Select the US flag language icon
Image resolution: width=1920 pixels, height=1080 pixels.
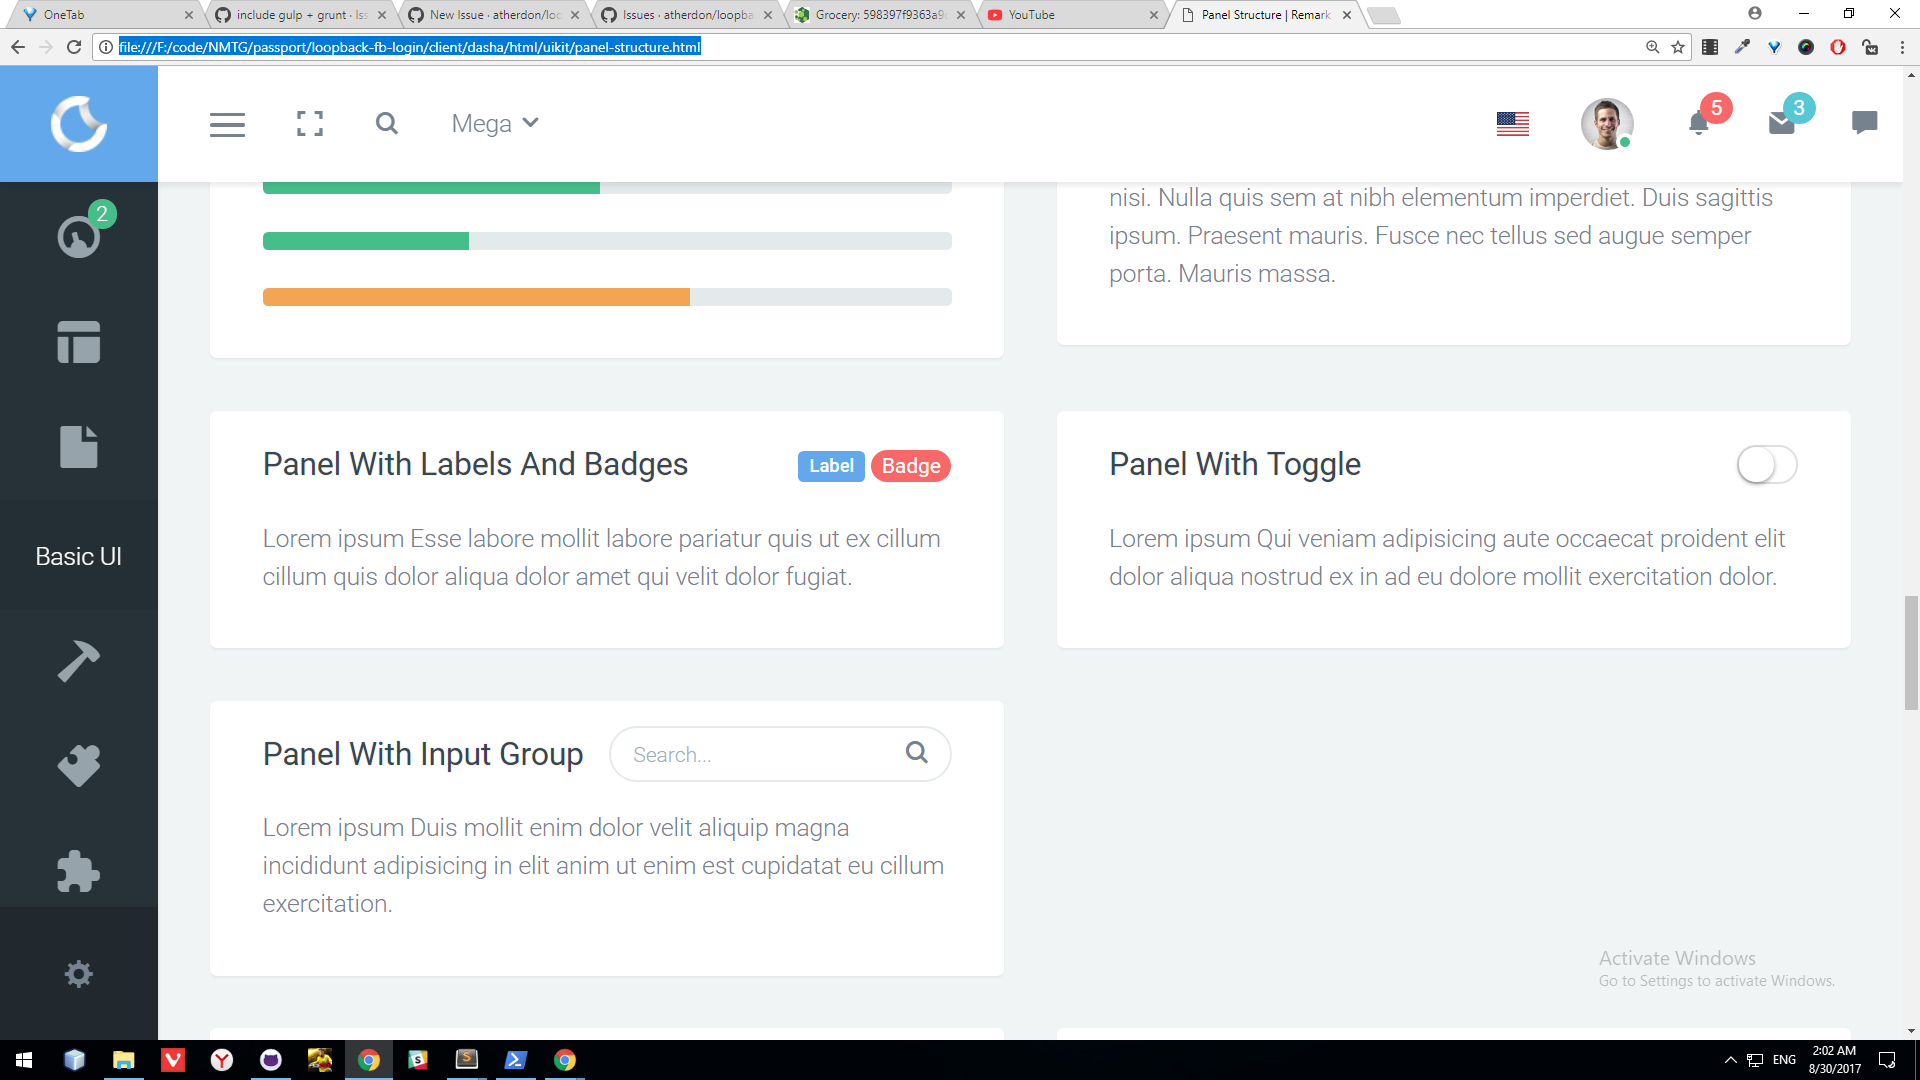(x=1513, y=124)
